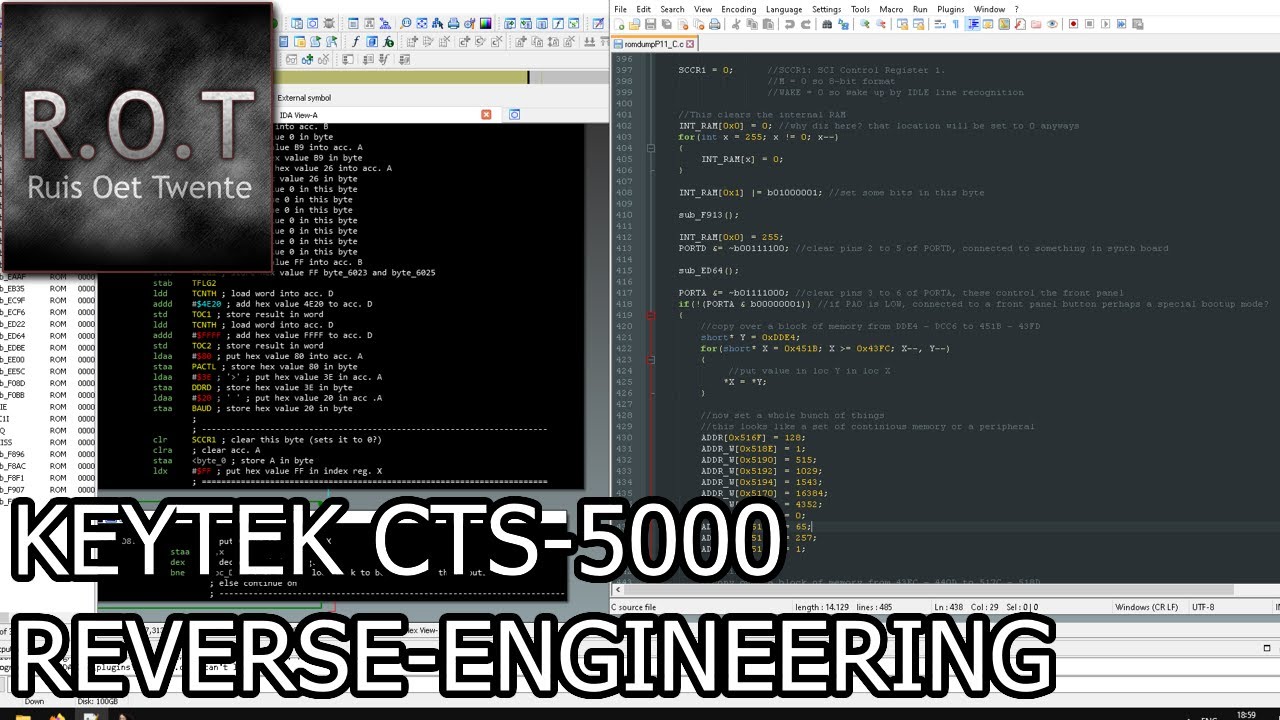Viewport: 1280px width, 720px height.
Task: Open Language menu in Notepad++
Action: tap(784, 9)
